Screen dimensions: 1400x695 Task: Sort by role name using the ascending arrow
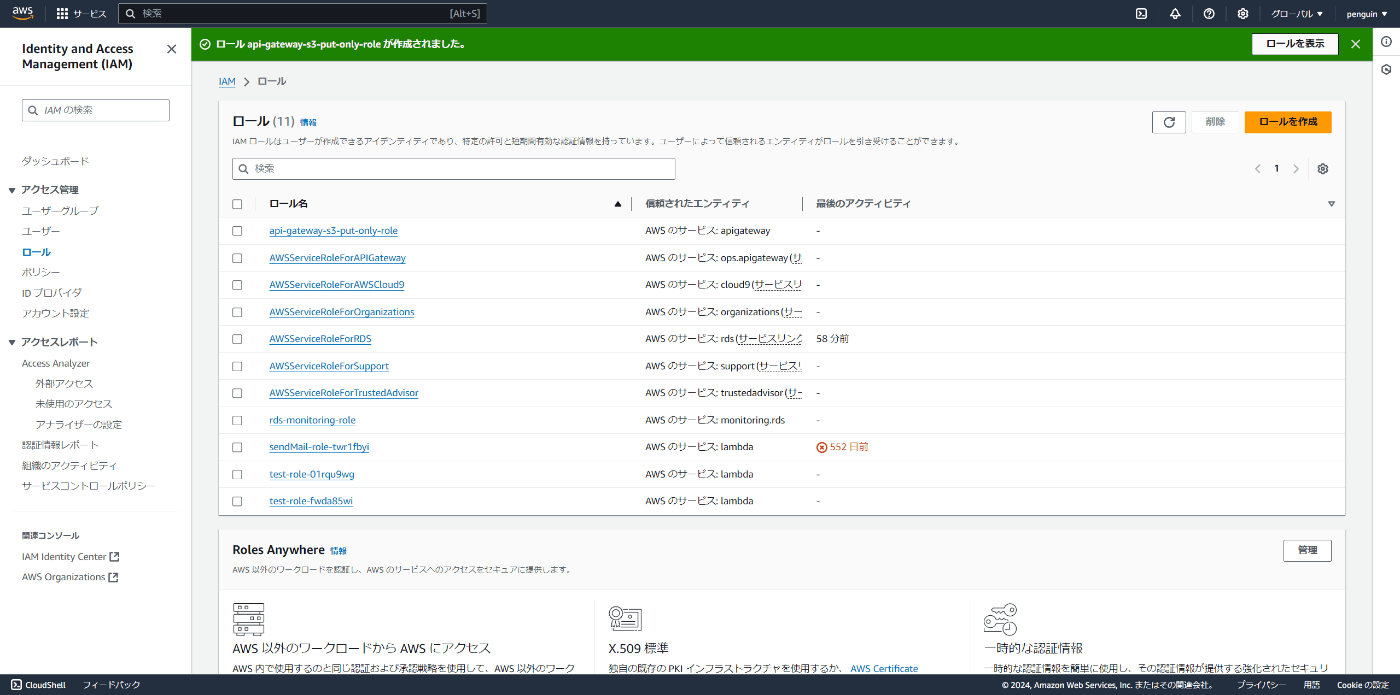[617, 204]
